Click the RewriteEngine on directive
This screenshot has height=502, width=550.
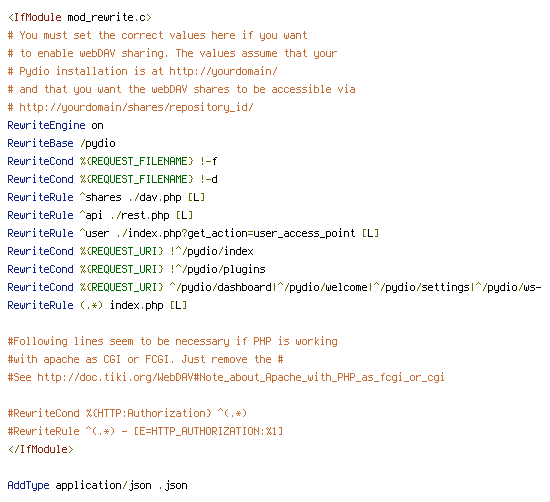55,125
